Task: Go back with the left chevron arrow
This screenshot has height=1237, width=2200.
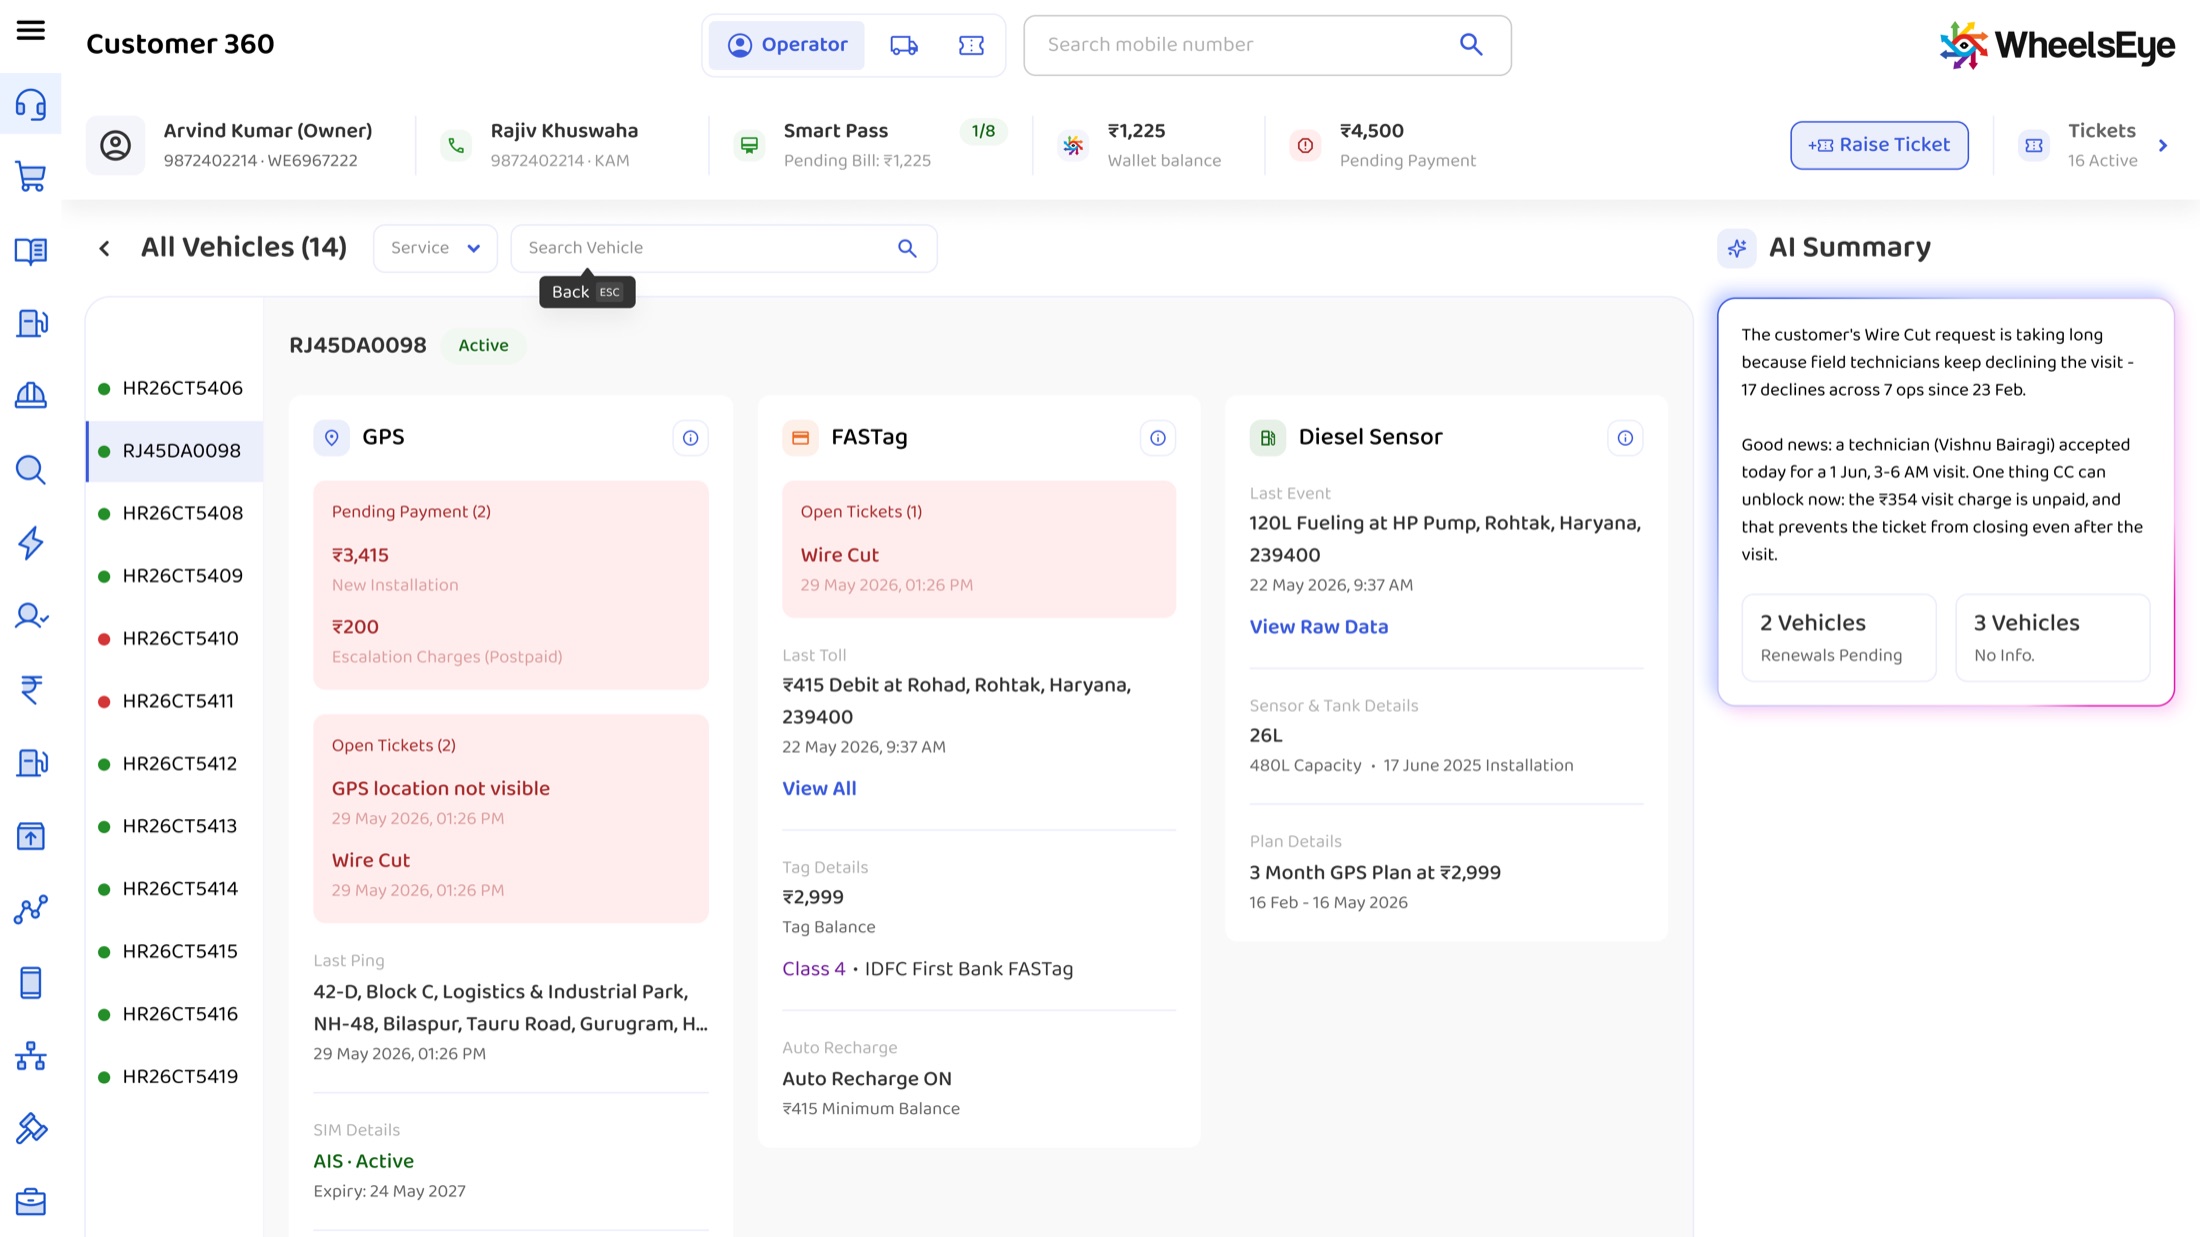Action: [x=104, y=248]
